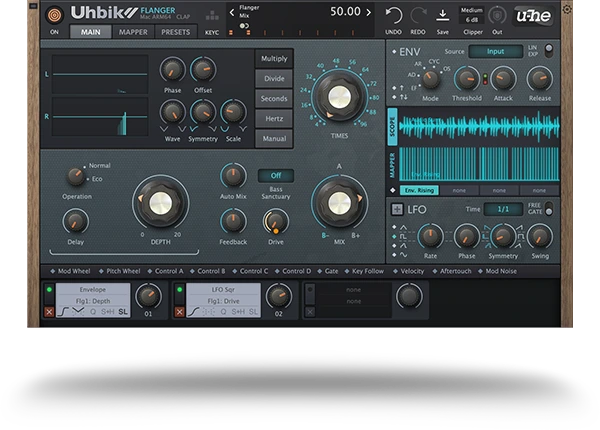Click the Undo arrow icon
600x430 pixels.
[x=392, y=14]
